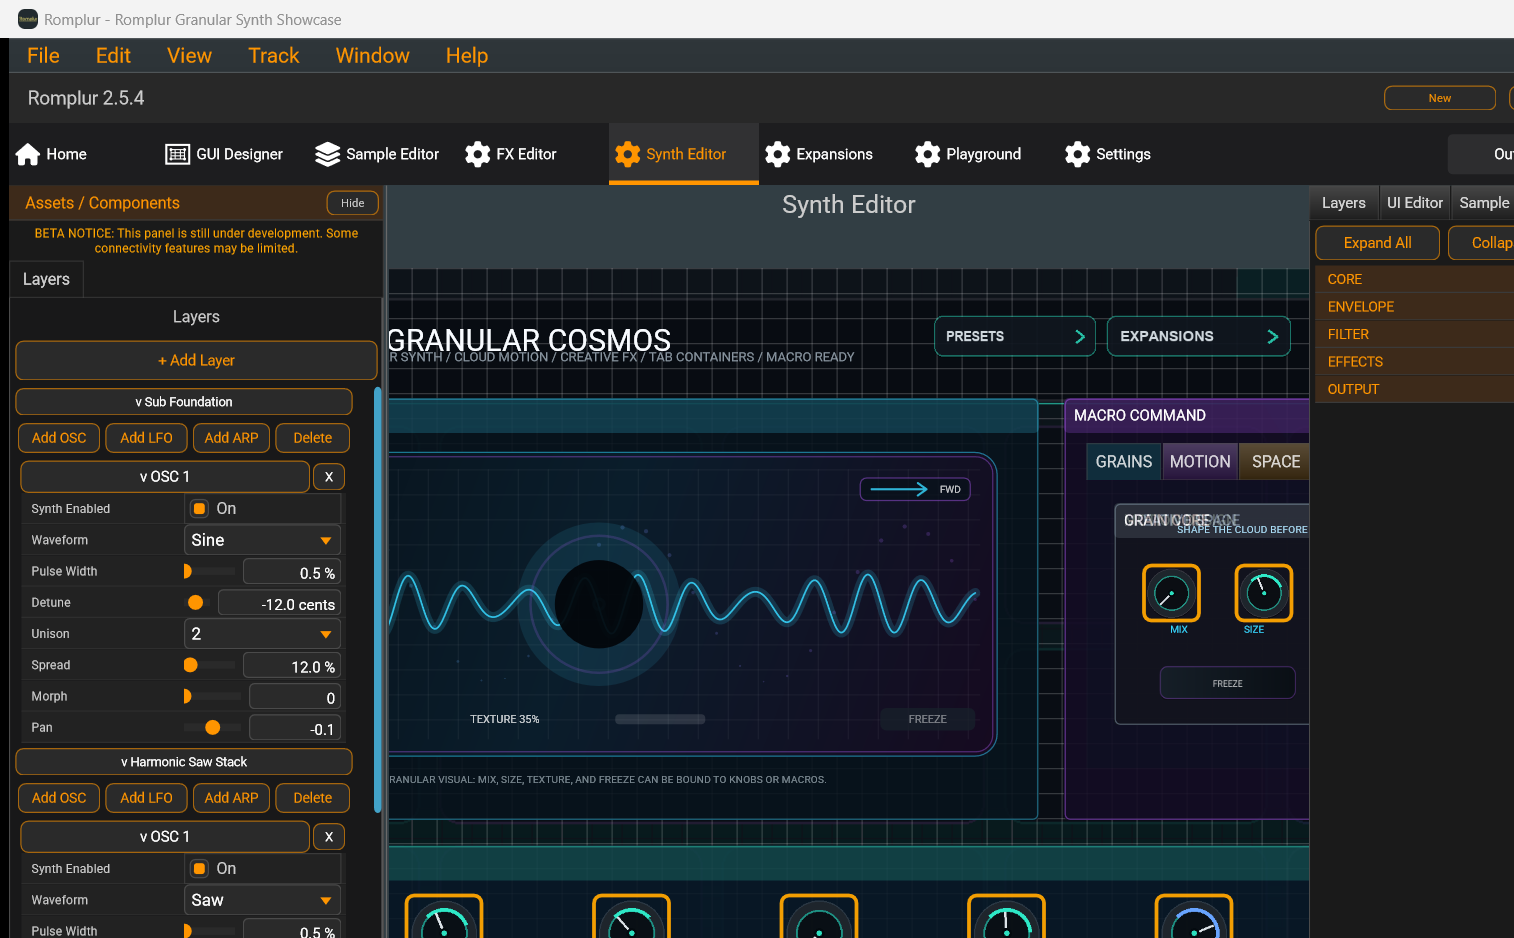Click the FWD direction arrow indicator

pyautogui.click(x=915, y=489)
